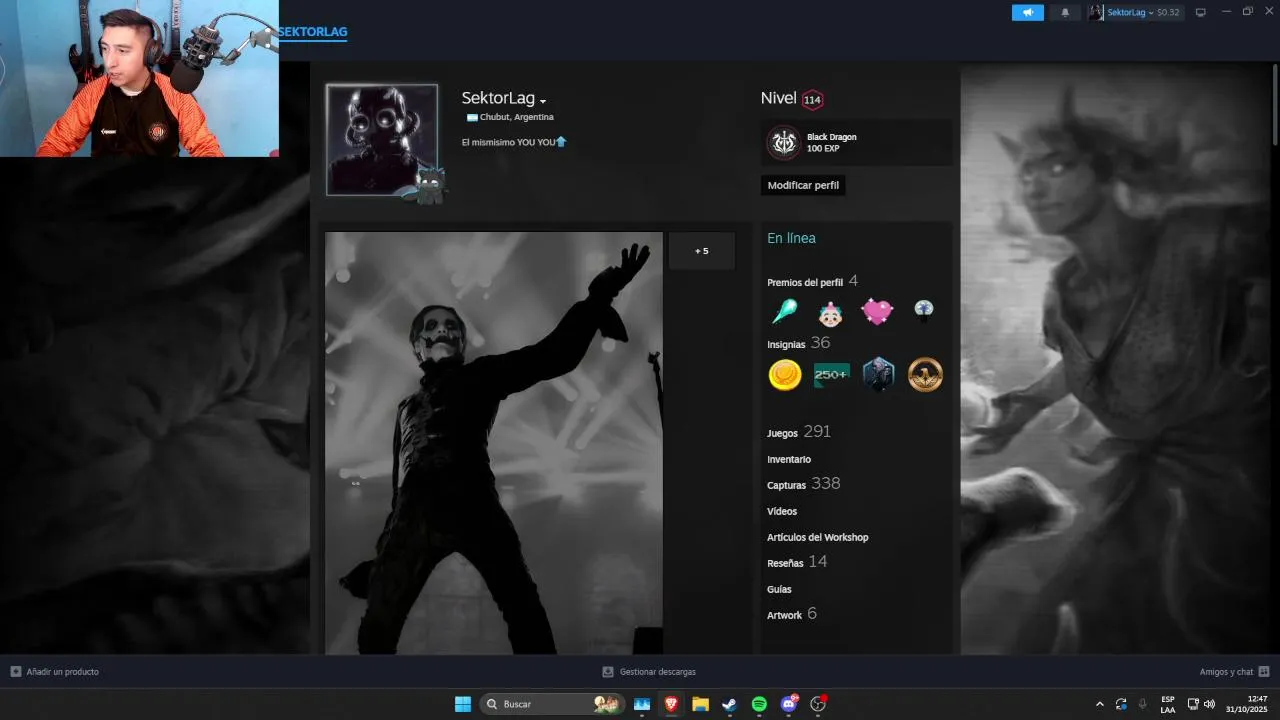Open Artículos del Workshop link
This screenshot has width=1280, height=720.
pyautogui.click(x=818, y=537)
